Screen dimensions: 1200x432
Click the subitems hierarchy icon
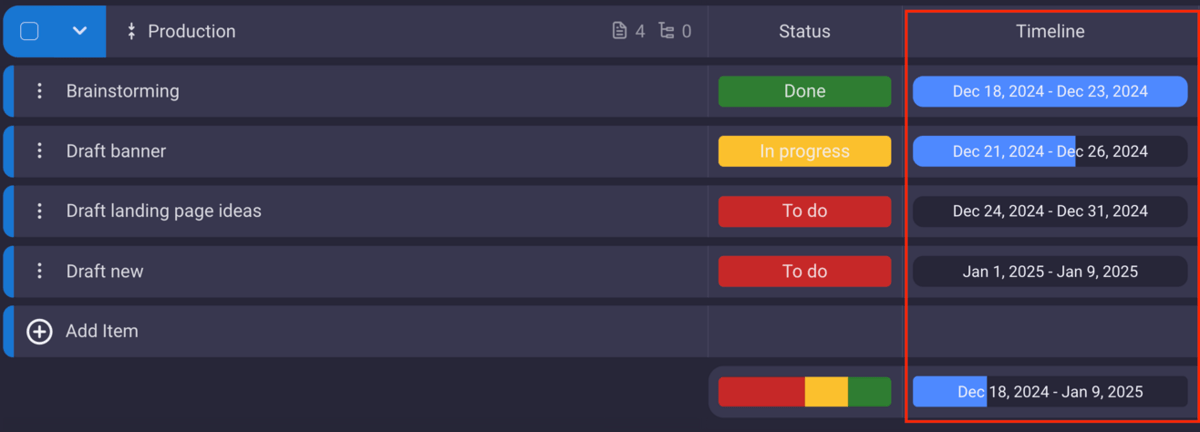667,31
